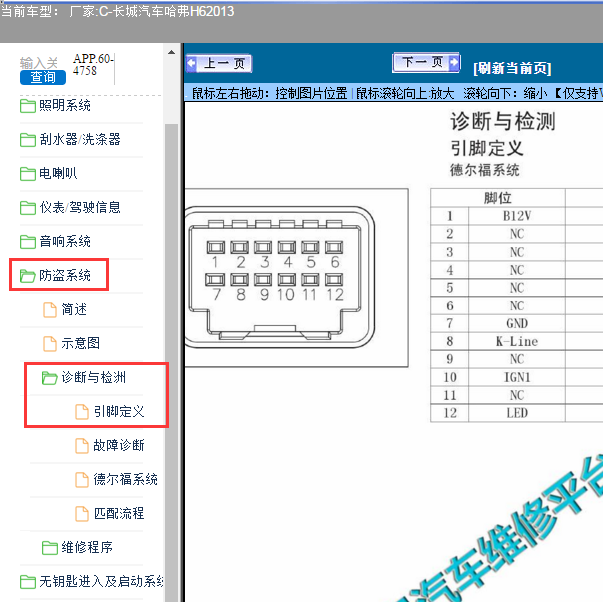Click the APP.60-4758 text in sidebar

click(92, 65)
